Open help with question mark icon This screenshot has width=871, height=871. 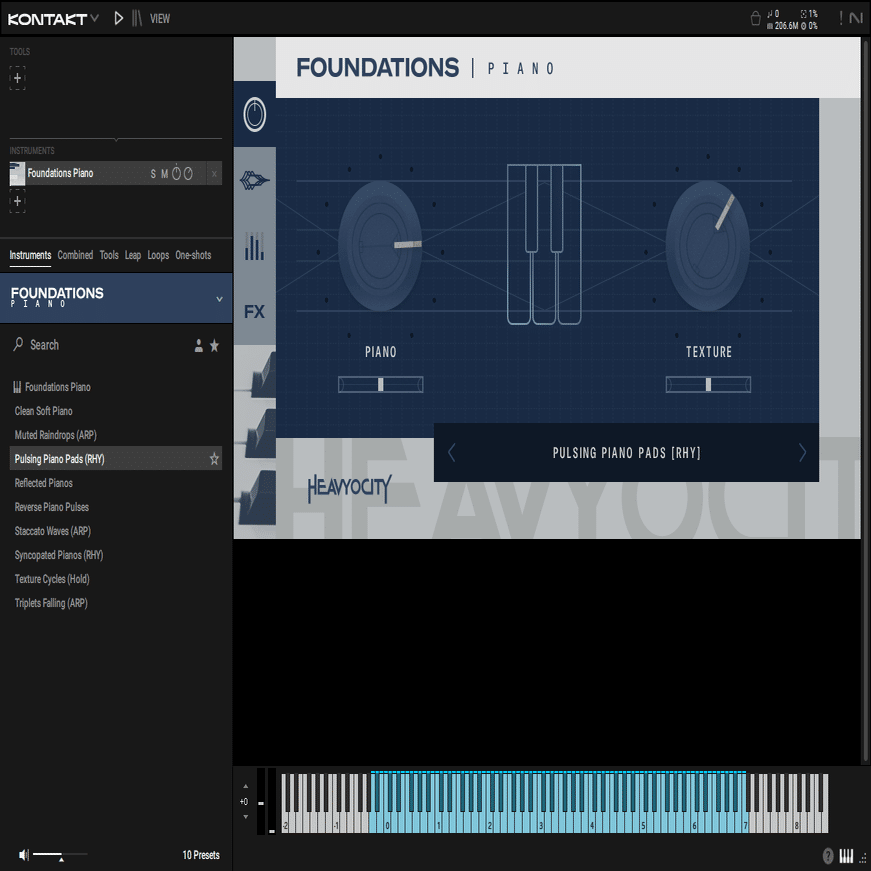(828, 855)
